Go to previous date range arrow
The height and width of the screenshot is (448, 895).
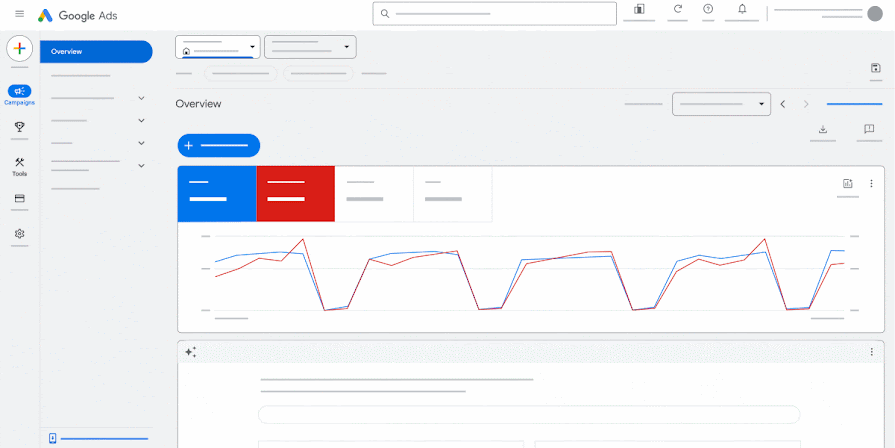pyautogui.click(x=783, y=104)
